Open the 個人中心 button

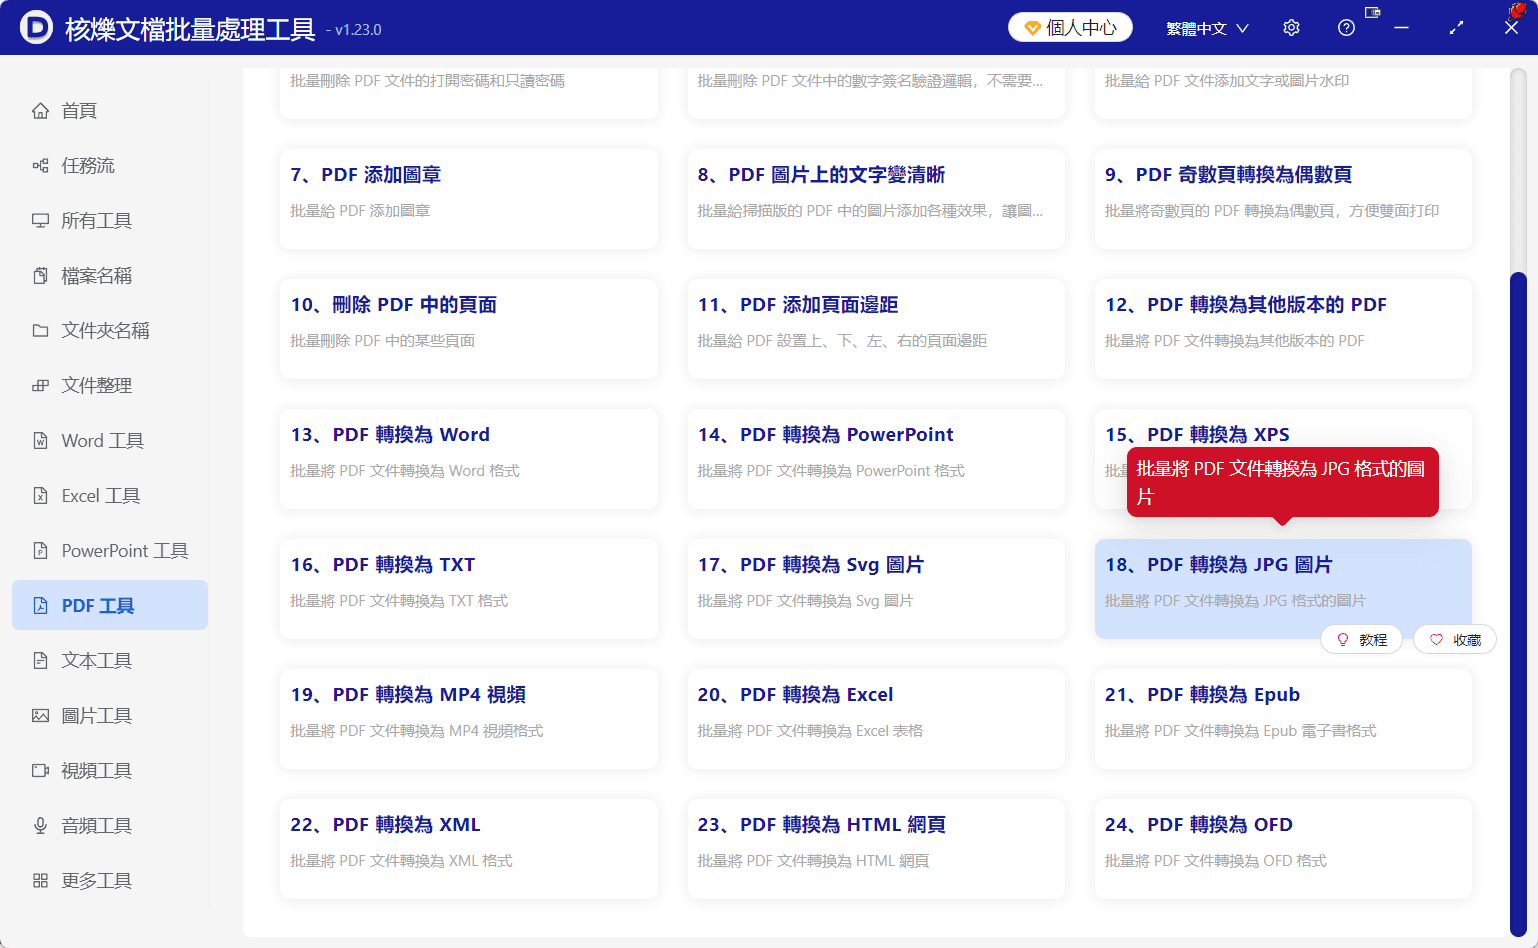click(1070, 27)
